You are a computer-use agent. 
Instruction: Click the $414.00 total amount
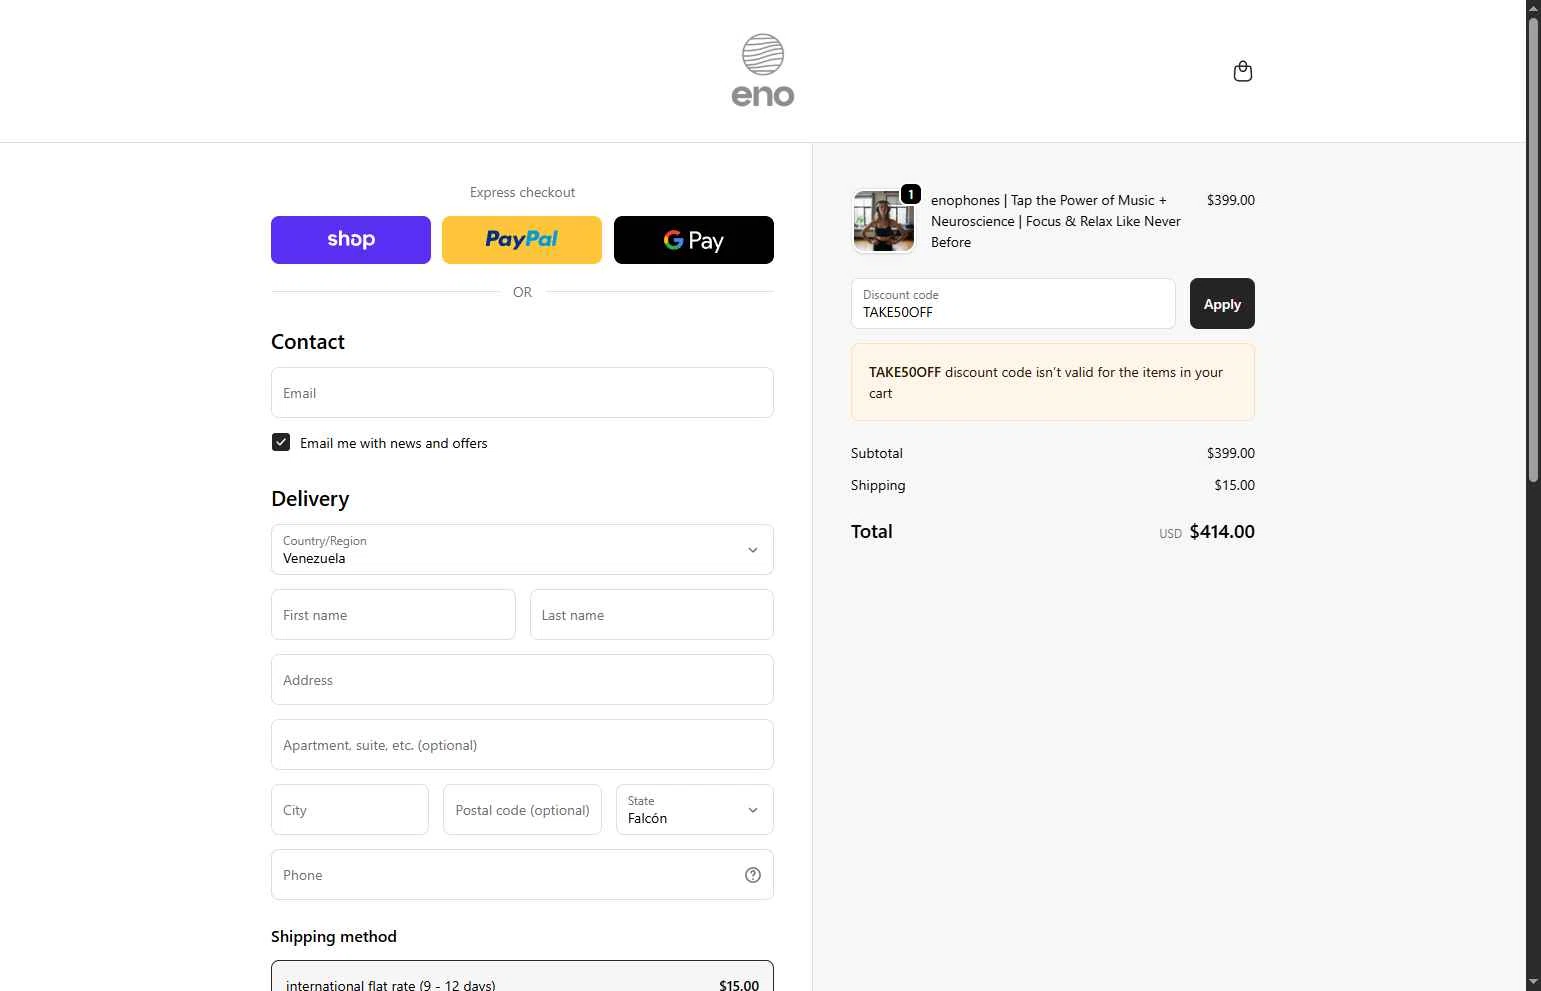coord(1222,532)
